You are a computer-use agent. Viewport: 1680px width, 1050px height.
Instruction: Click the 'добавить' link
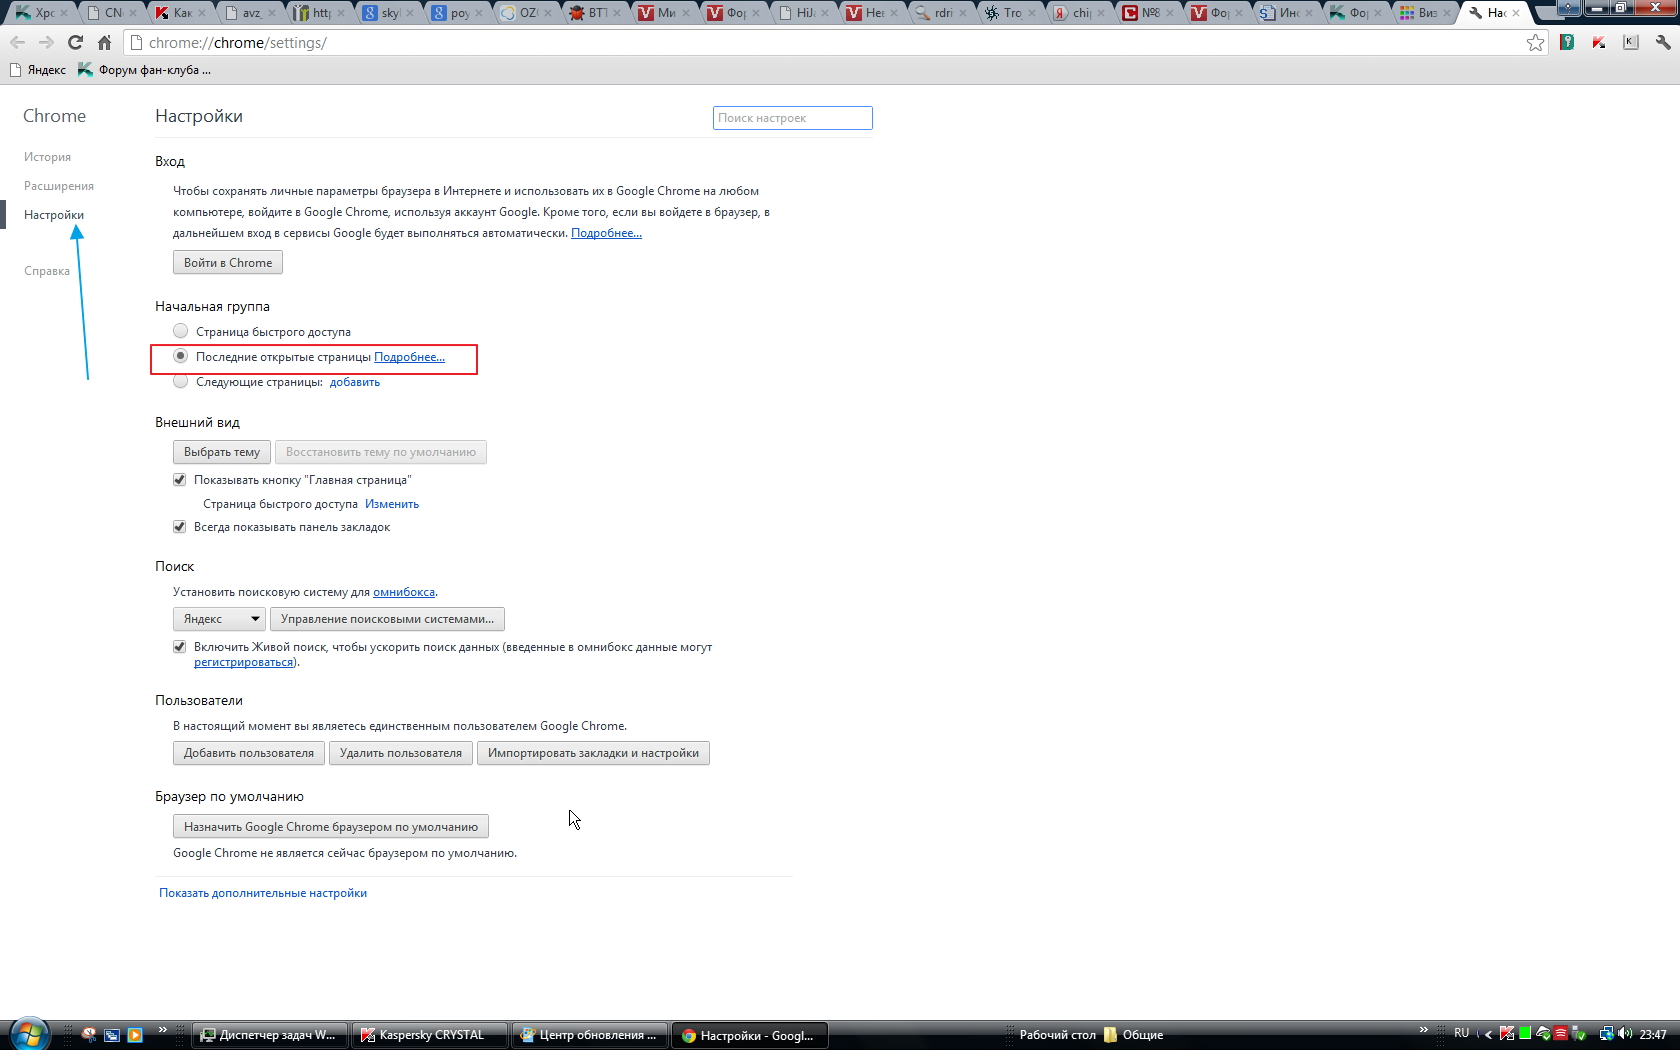pos(355,382)
